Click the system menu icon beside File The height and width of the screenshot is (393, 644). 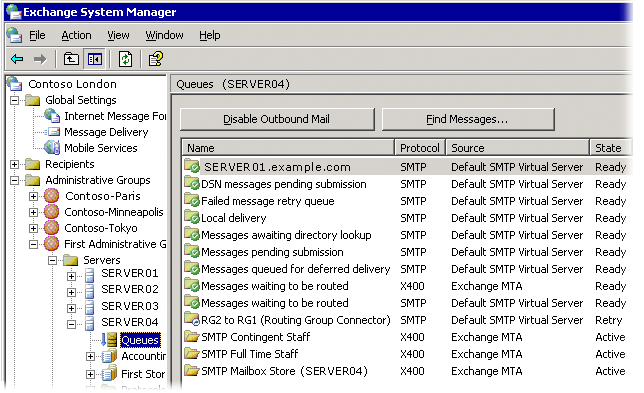pos(14,35)
